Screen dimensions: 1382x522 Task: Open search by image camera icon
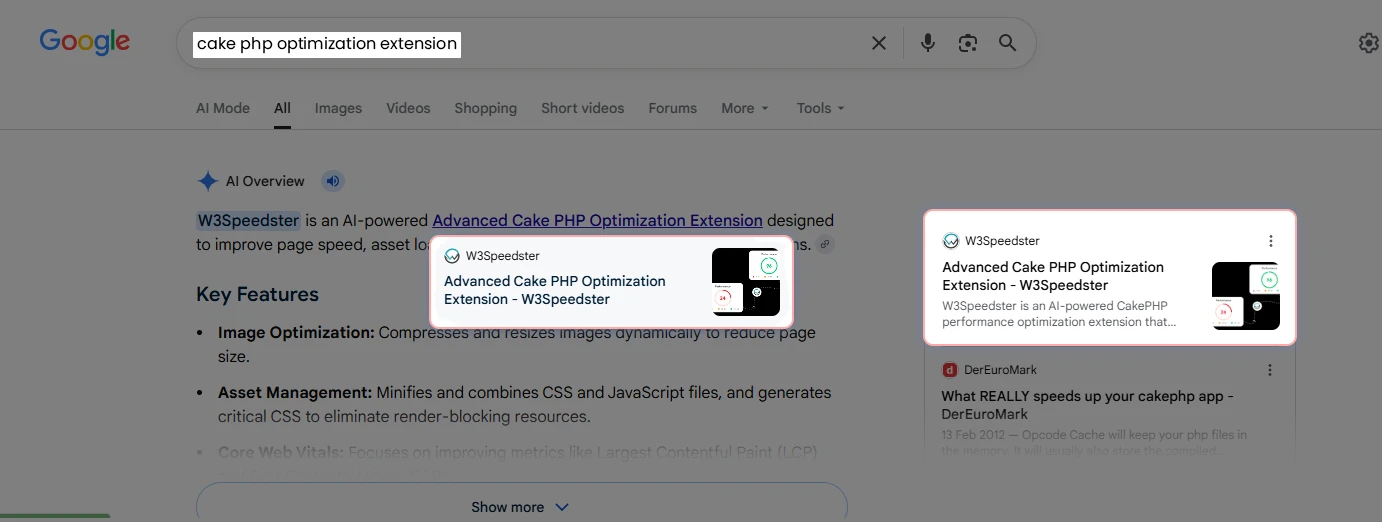[967, 43]
